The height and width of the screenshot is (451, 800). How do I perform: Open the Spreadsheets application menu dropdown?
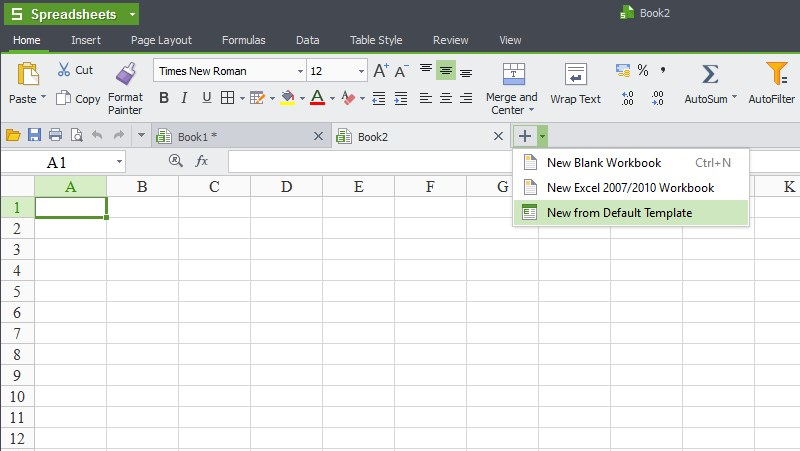[x=132, y=14]
